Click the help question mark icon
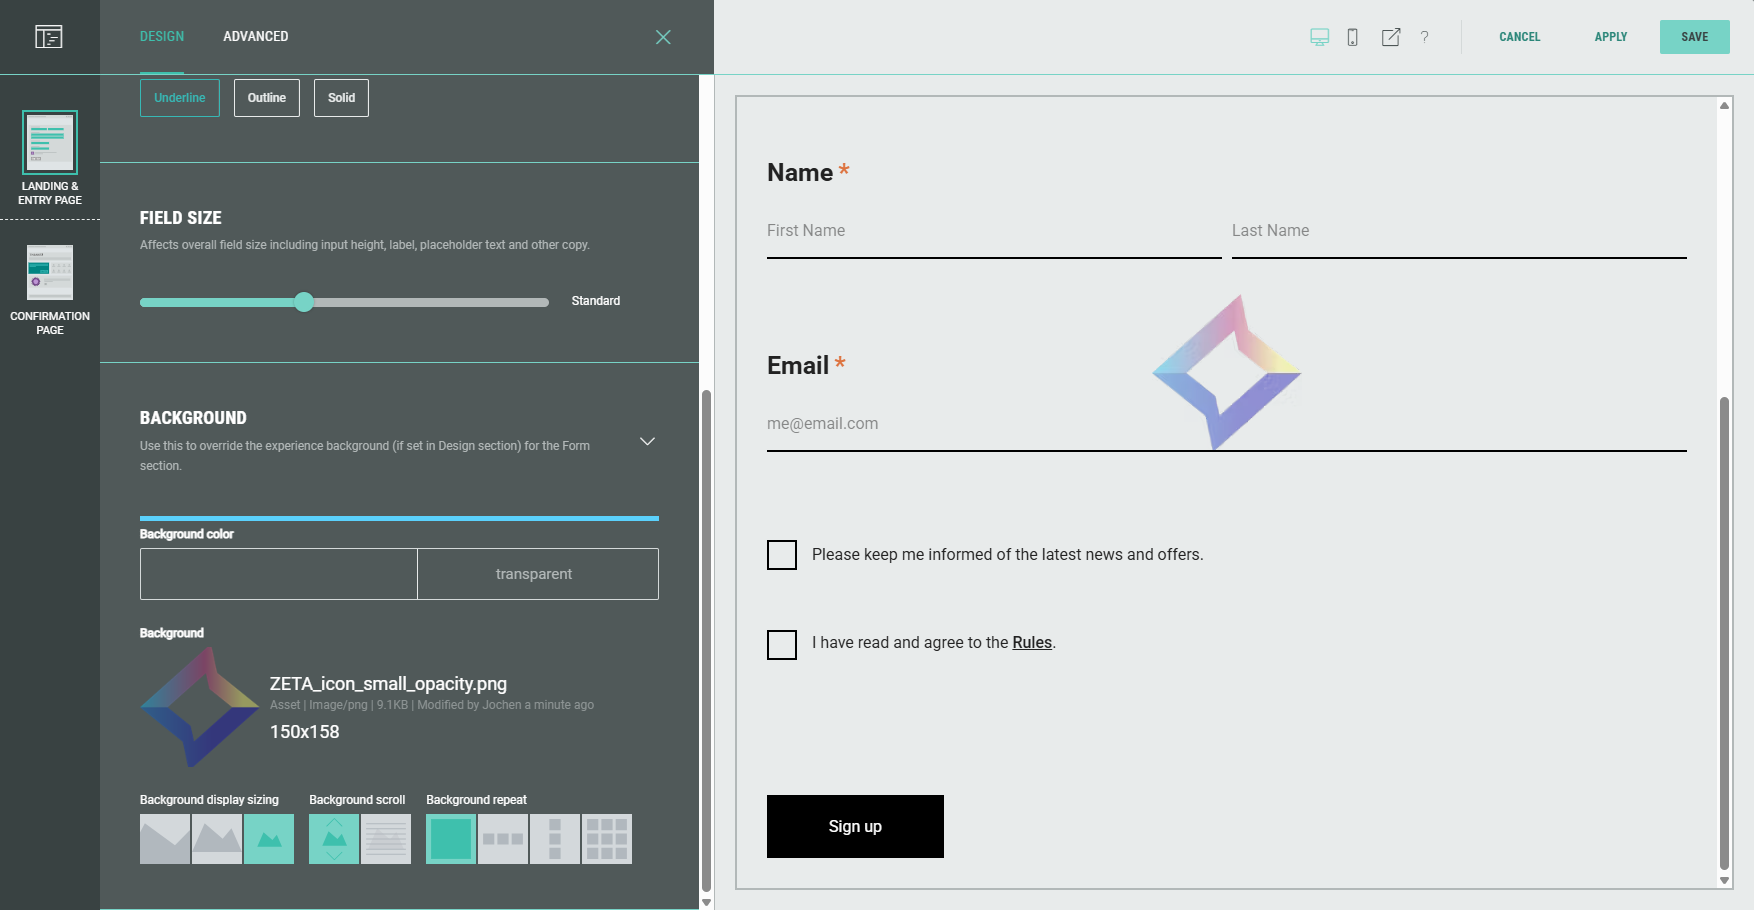Image resolution: width=1754 pixels, height=910 pixels. pos(1424,37)
